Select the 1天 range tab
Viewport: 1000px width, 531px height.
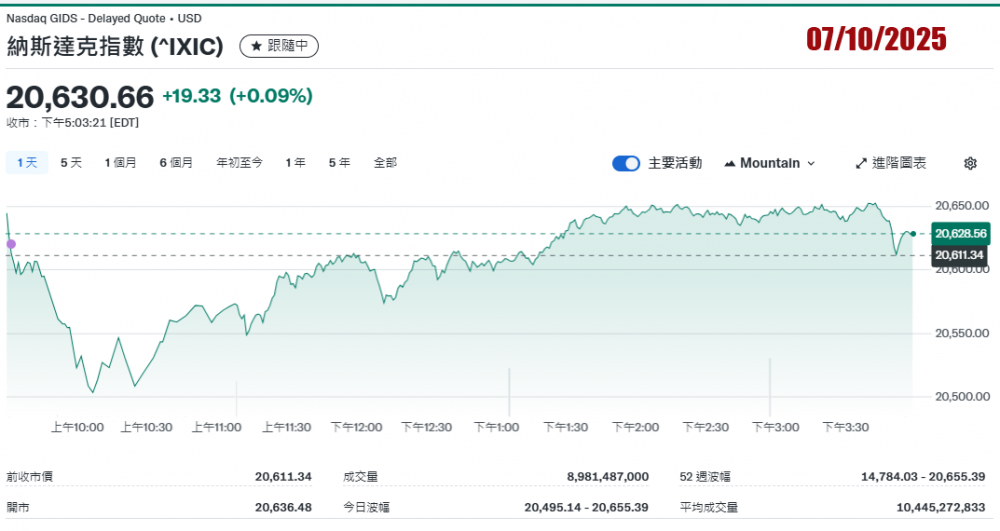(x=27, y=162)
